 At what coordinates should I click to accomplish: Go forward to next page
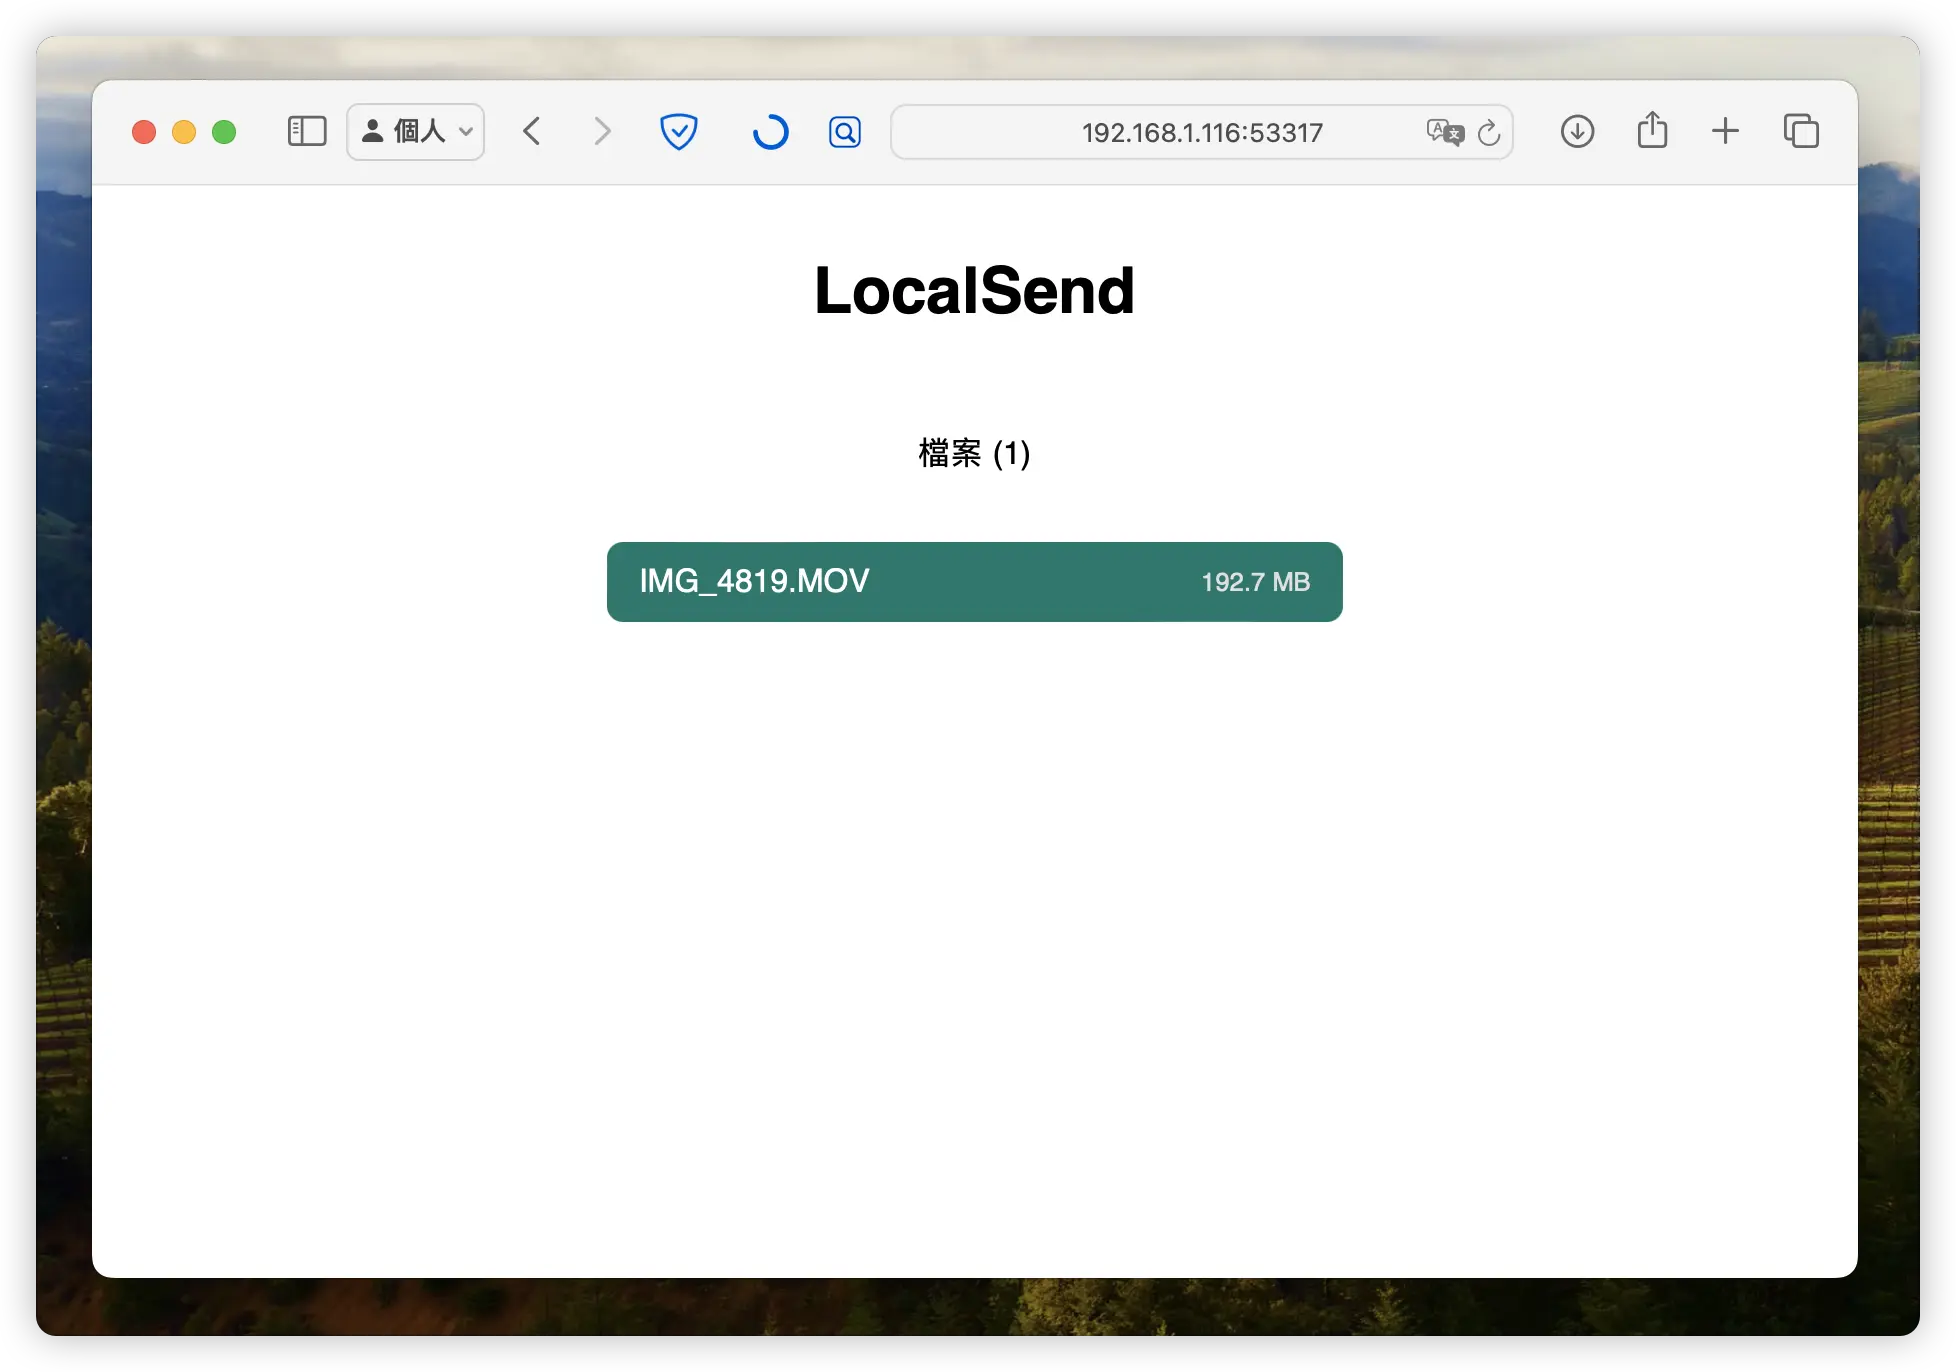[601, 131]
